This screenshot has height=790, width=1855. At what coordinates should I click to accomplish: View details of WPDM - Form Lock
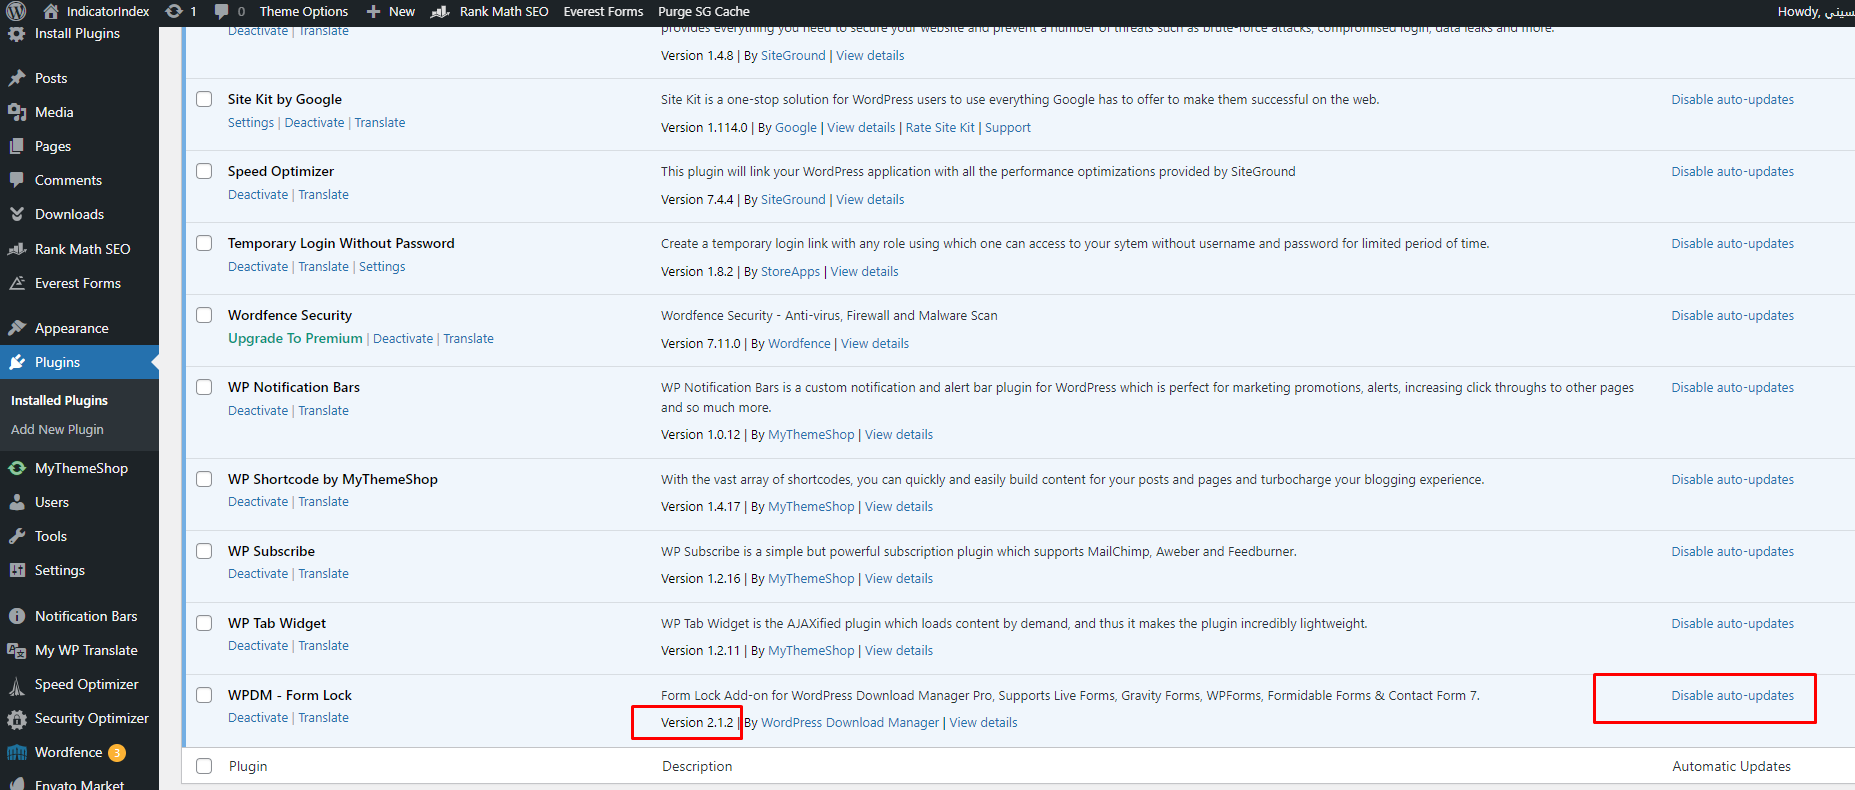pos(983,722)
